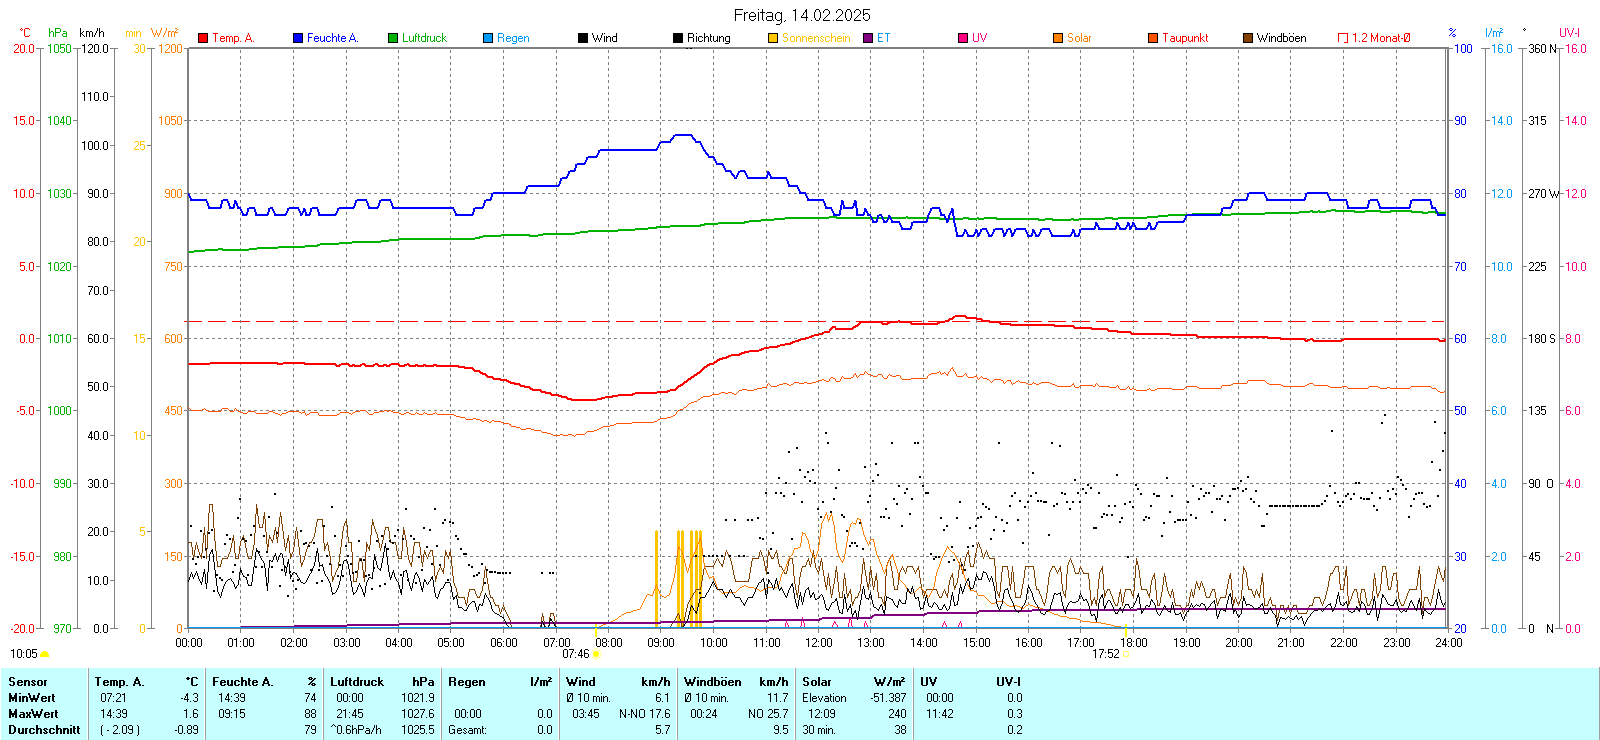The width and height of the screenshot is (1600, 740).
Task: Click the 12:00 time axis marker
Action: pyautogui.click(x=819, y=642)
